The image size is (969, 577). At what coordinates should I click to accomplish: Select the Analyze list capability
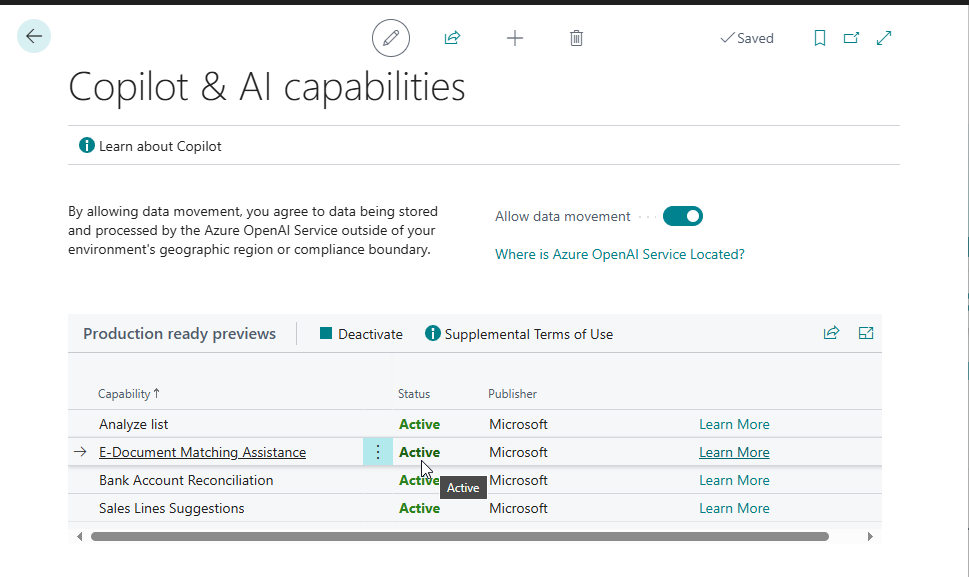(x=133, y=424)
